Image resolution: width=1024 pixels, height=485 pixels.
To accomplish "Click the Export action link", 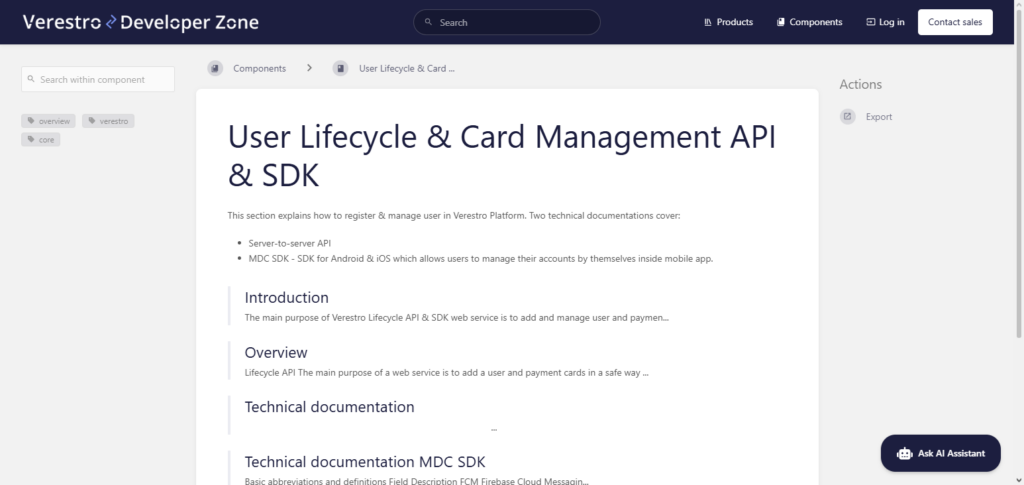I will point(866,117).
